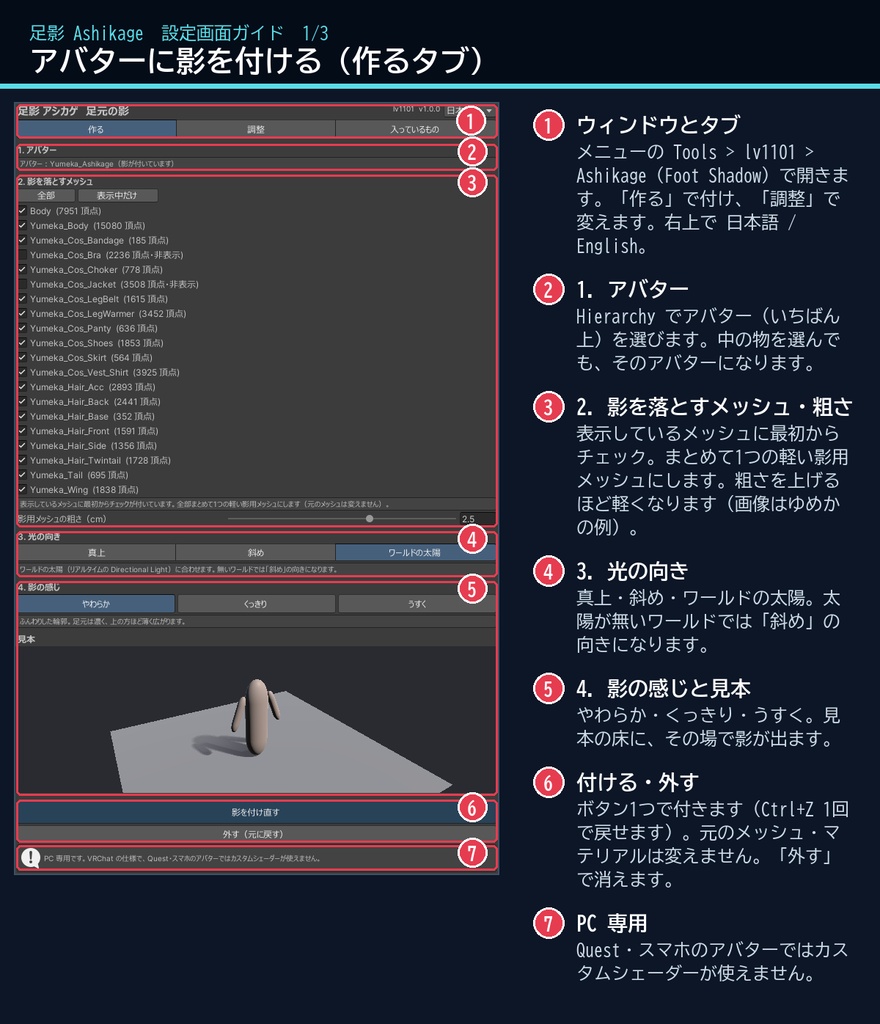Toggle Yumeka_Cos_Skirt checkbox

click(22, 358)
